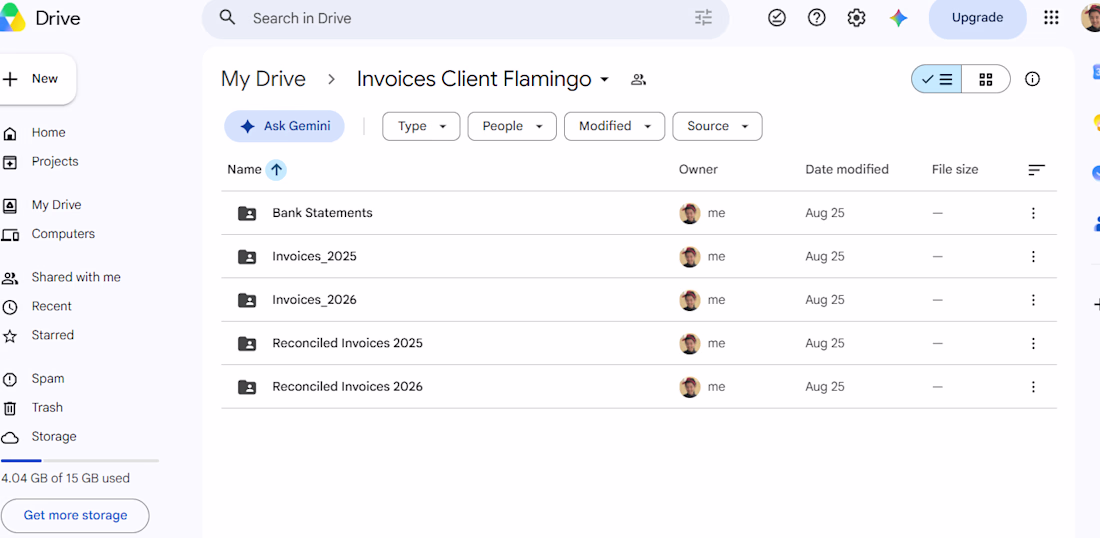Image resolution: width=1100 pixels, height=538 pixels.
Task: Click the Search in Drive field
Action: (x=465, y=18)
